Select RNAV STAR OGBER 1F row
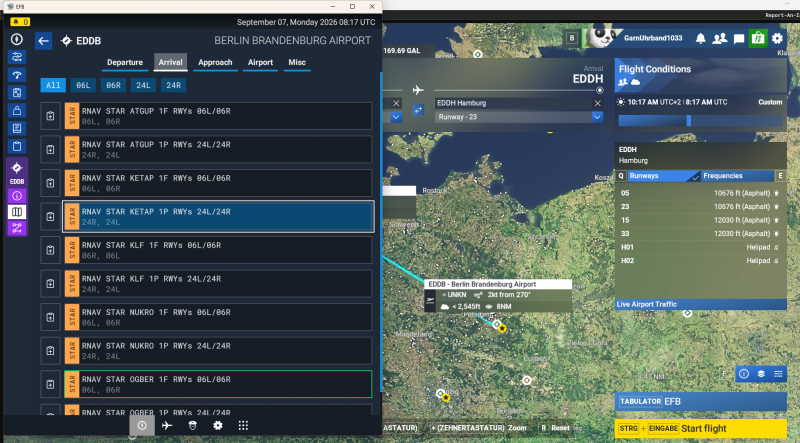This screenshot has height=443, width=800. [x=218, y=384]
